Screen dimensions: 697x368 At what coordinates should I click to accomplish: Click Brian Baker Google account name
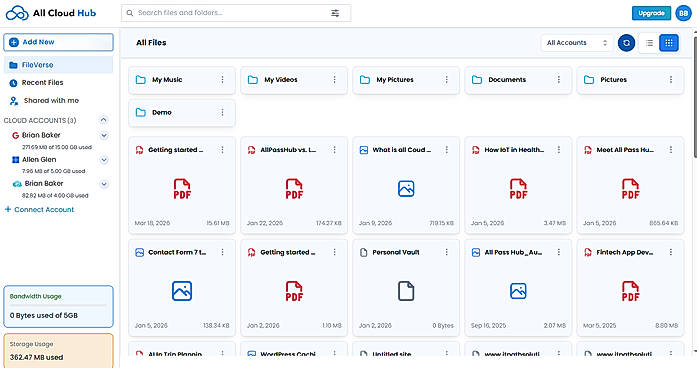[41, 135]
